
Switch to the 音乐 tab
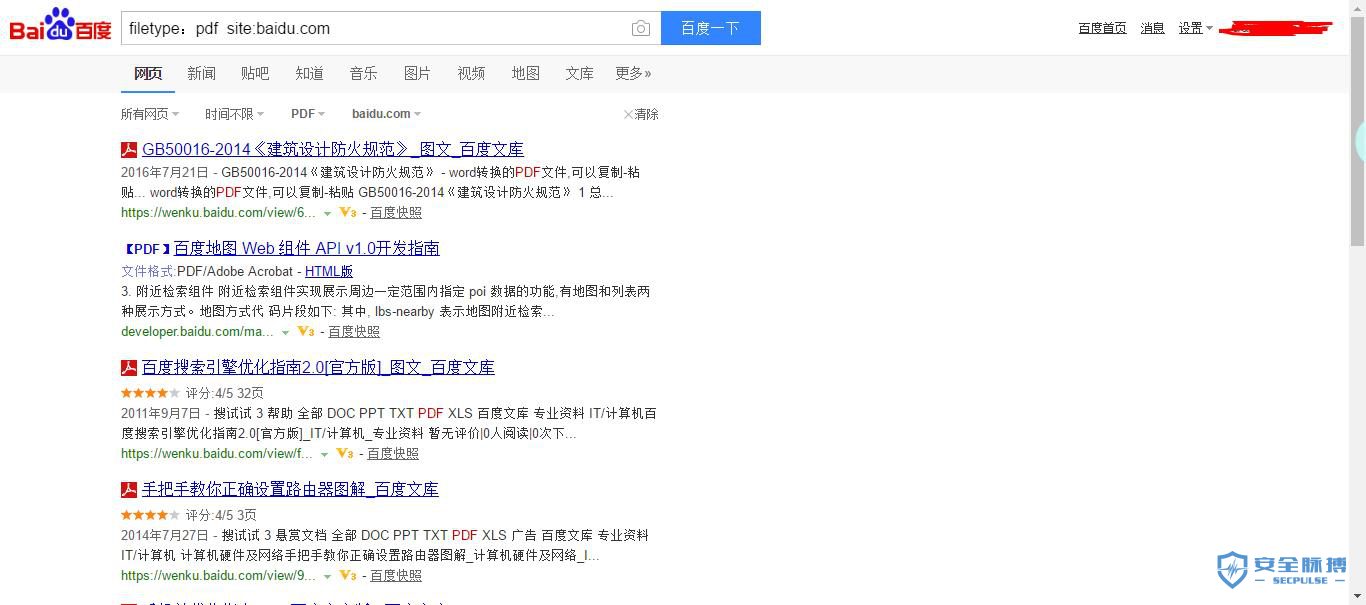[x=363, y=73]
